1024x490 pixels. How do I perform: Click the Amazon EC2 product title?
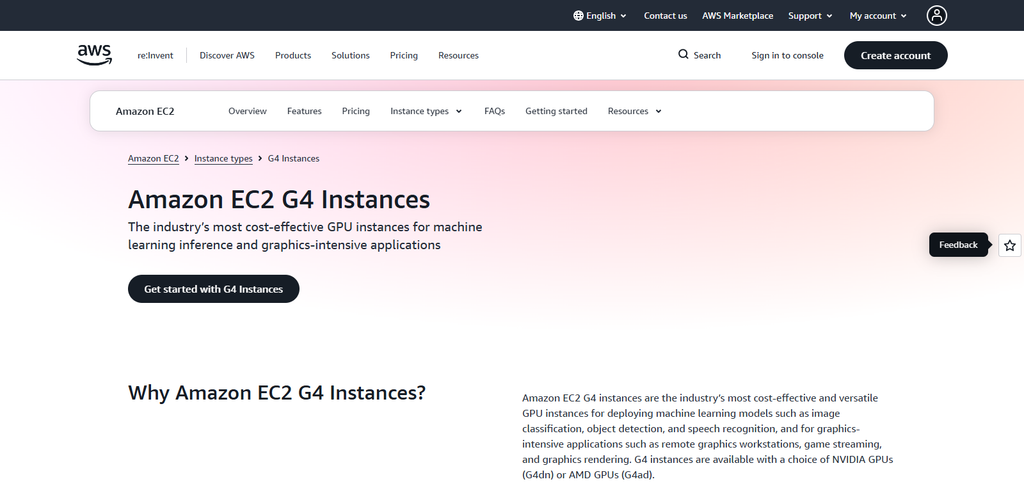[x=145, y=111]
